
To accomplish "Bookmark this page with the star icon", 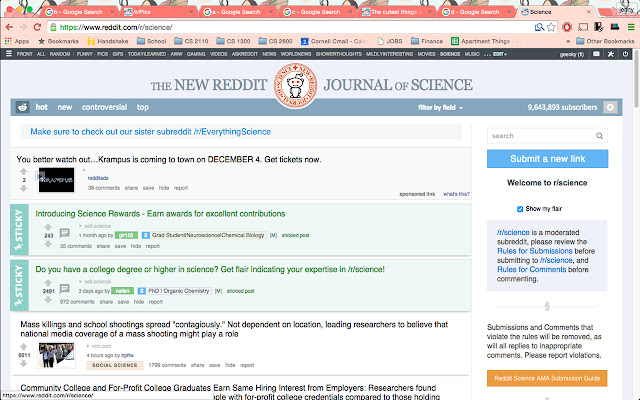I will point(551,27).
